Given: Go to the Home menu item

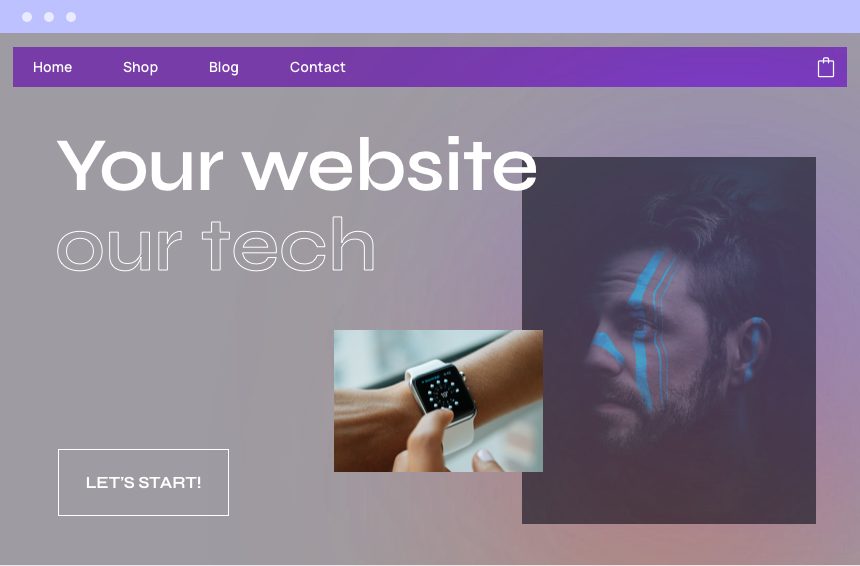Looking at the screenshot, I should 52,67.
